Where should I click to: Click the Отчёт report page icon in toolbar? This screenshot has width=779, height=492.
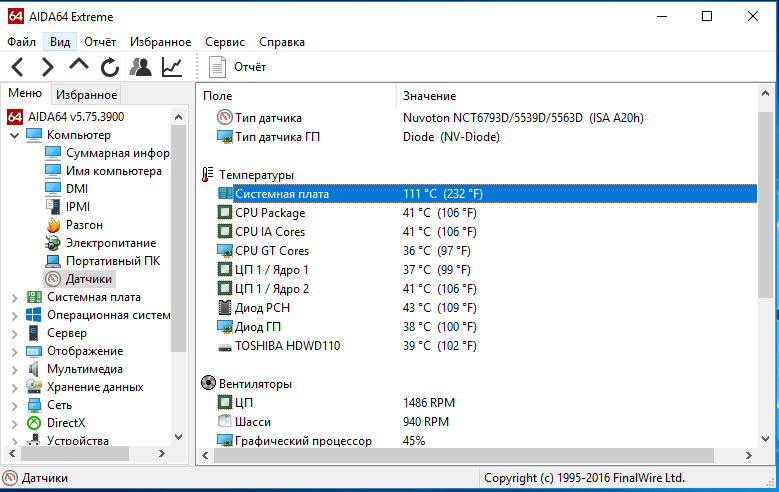[x=217, y=67]
